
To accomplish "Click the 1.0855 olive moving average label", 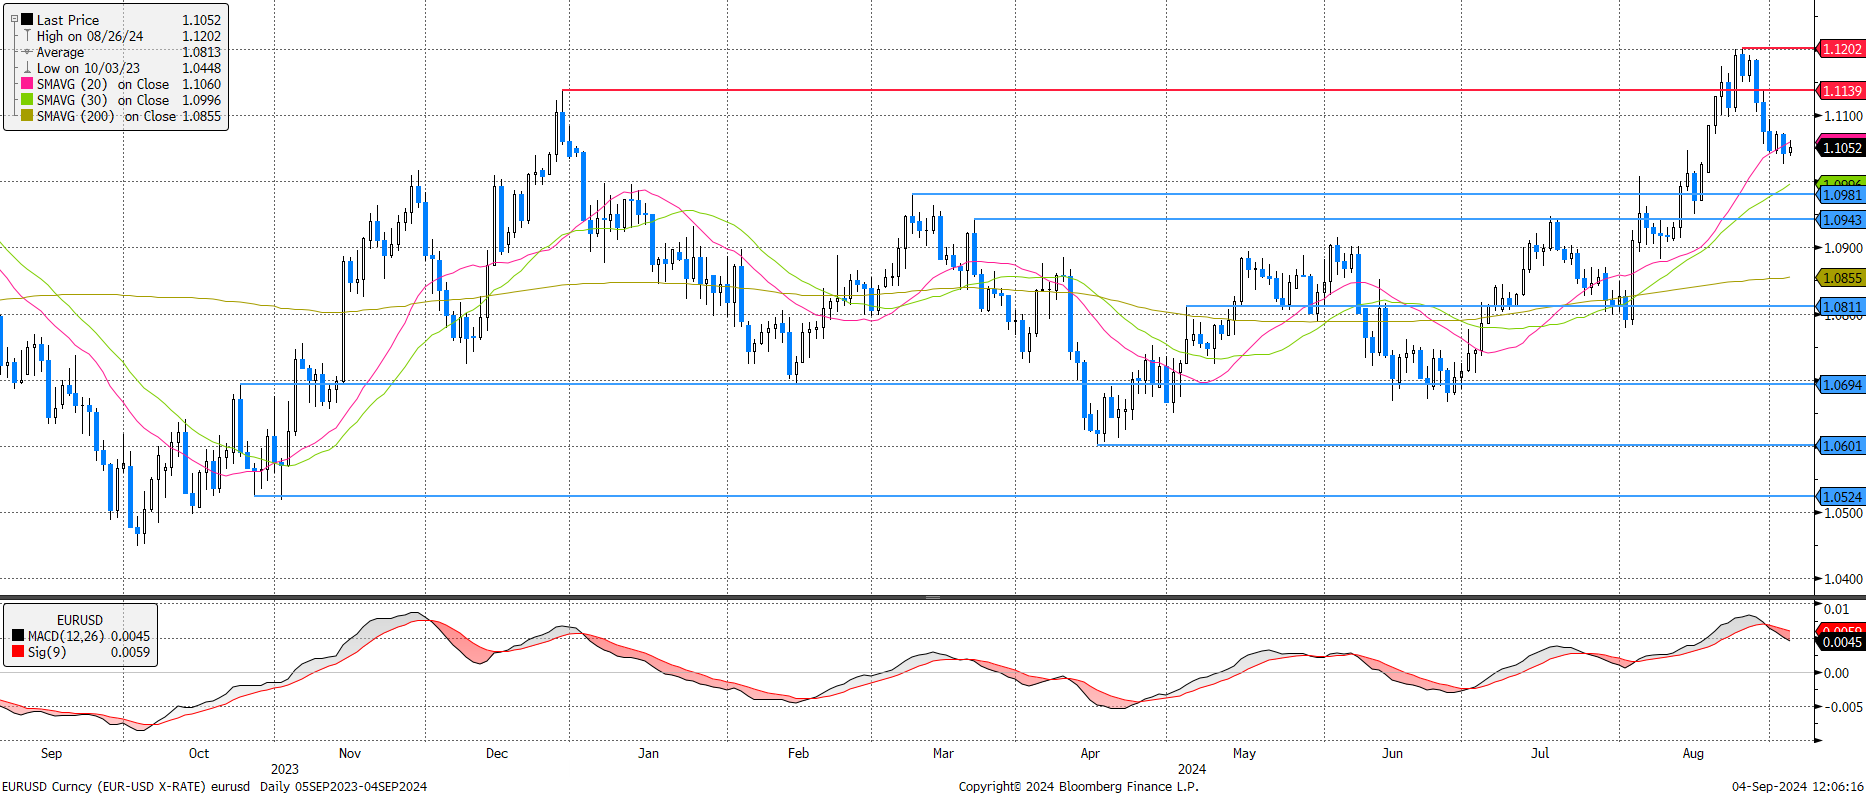I will (x=1841, y=278).
